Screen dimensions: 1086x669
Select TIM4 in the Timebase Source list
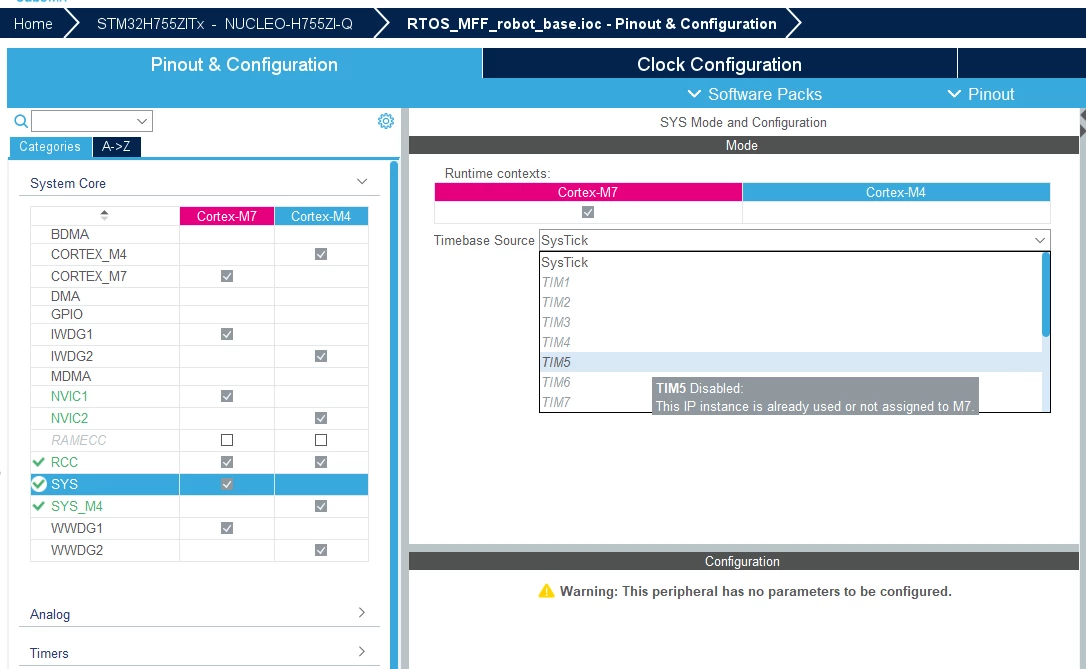(791, 342)
